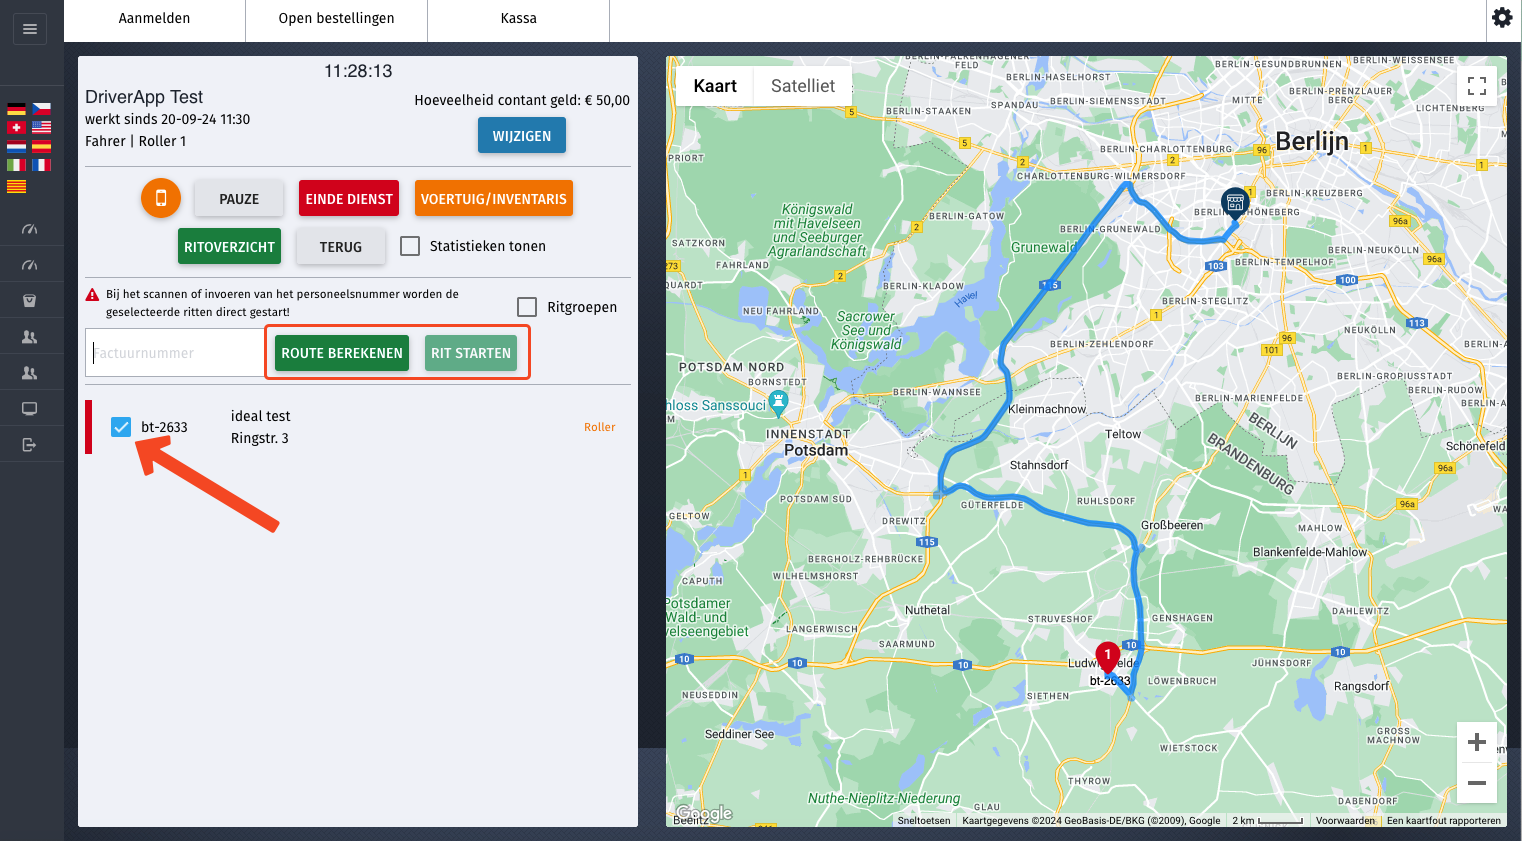This screenshot has height=841, width=1522.
Task: Open the shopping basket sidebar icon
Action: pyautogui.click(x=30, y=301)
